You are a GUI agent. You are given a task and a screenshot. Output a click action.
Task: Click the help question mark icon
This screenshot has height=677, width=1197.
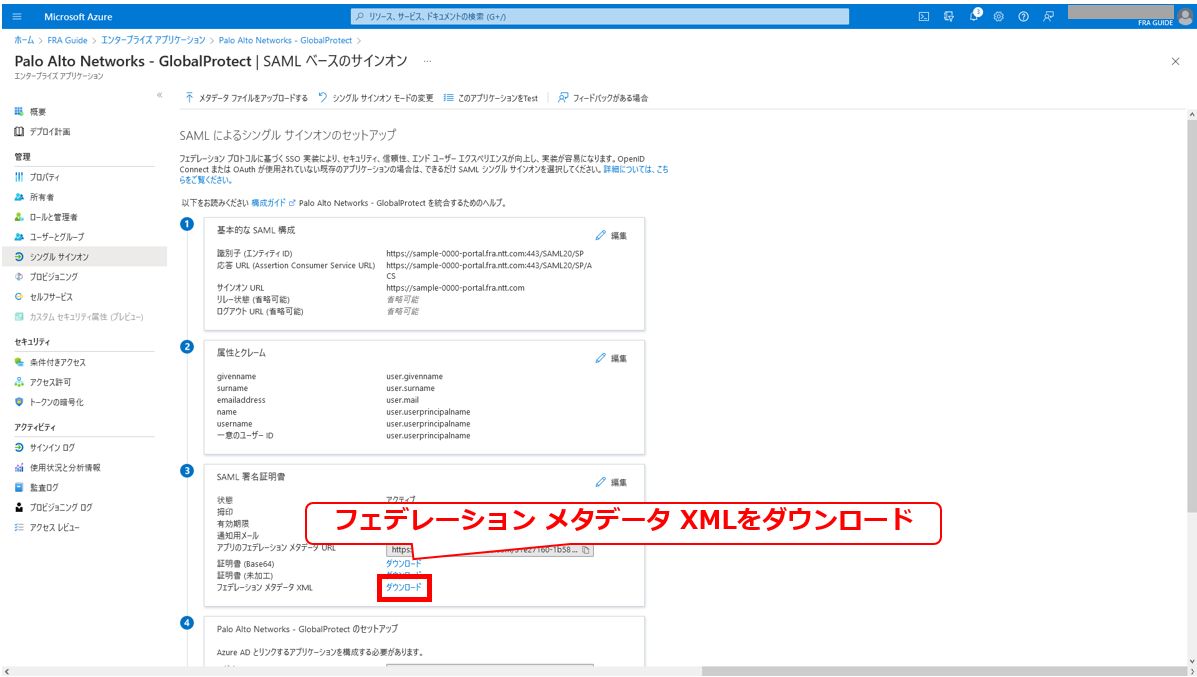(x=1023, y=16)
